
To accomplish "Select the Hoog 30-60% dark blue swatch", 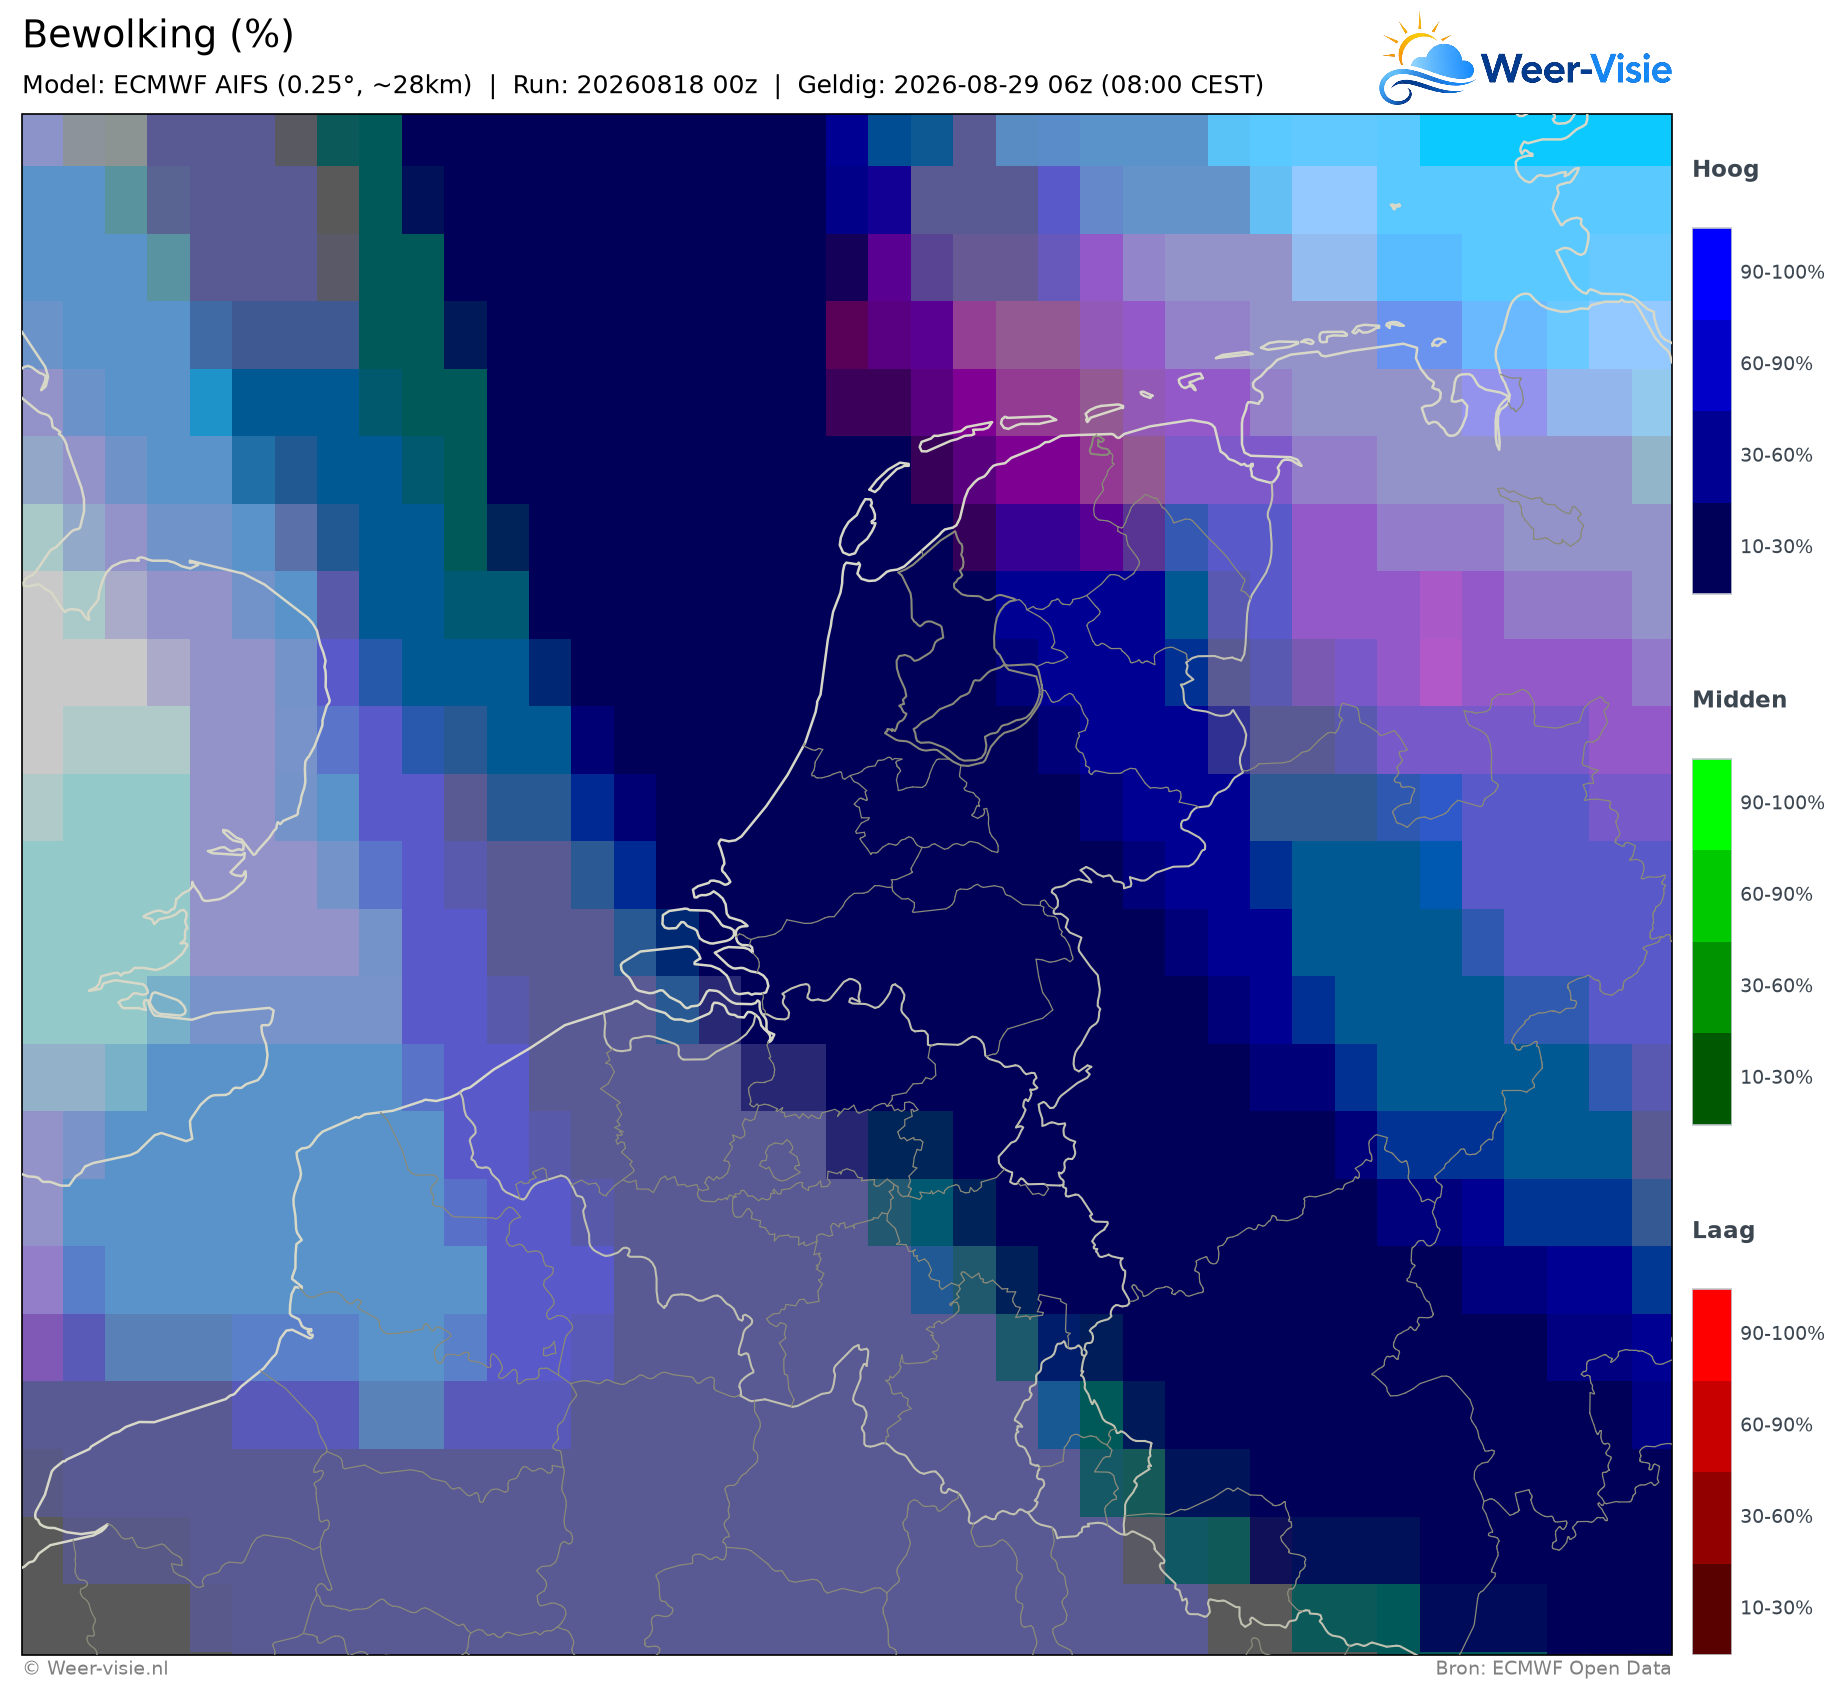I will click(1711, 457).
